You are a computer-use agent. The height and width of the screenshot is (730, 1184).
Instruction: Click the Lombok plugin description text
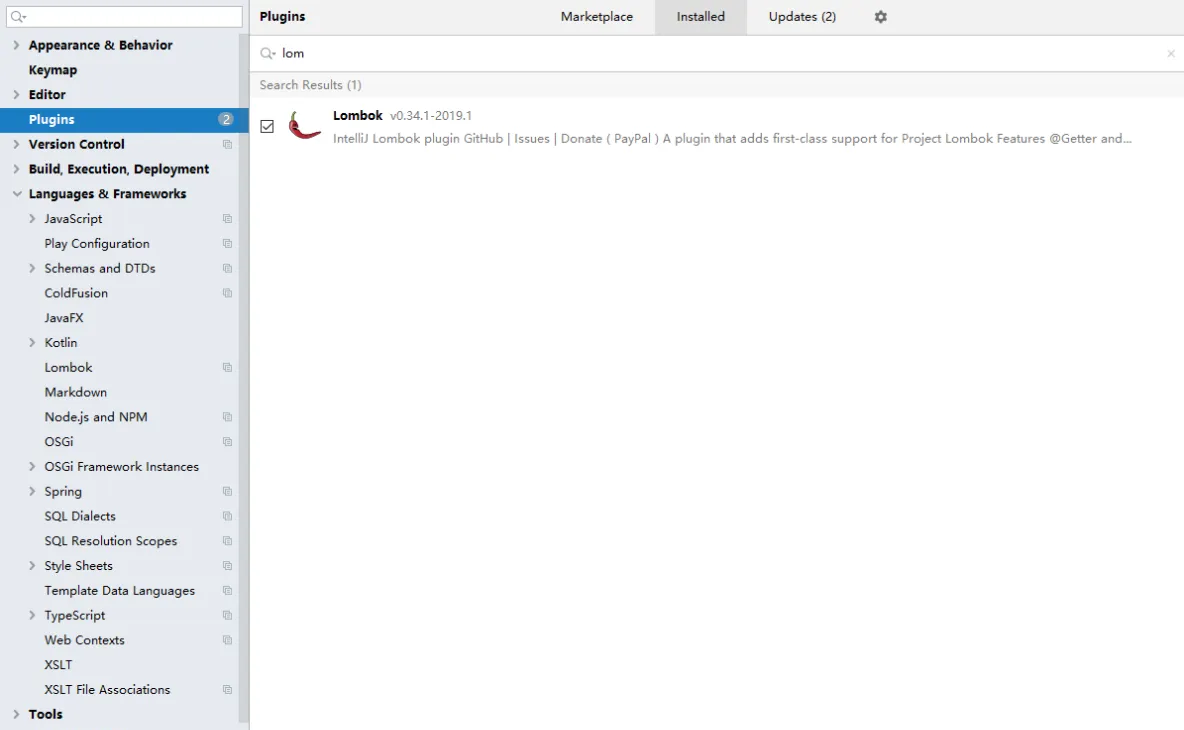tap(732, 139)
